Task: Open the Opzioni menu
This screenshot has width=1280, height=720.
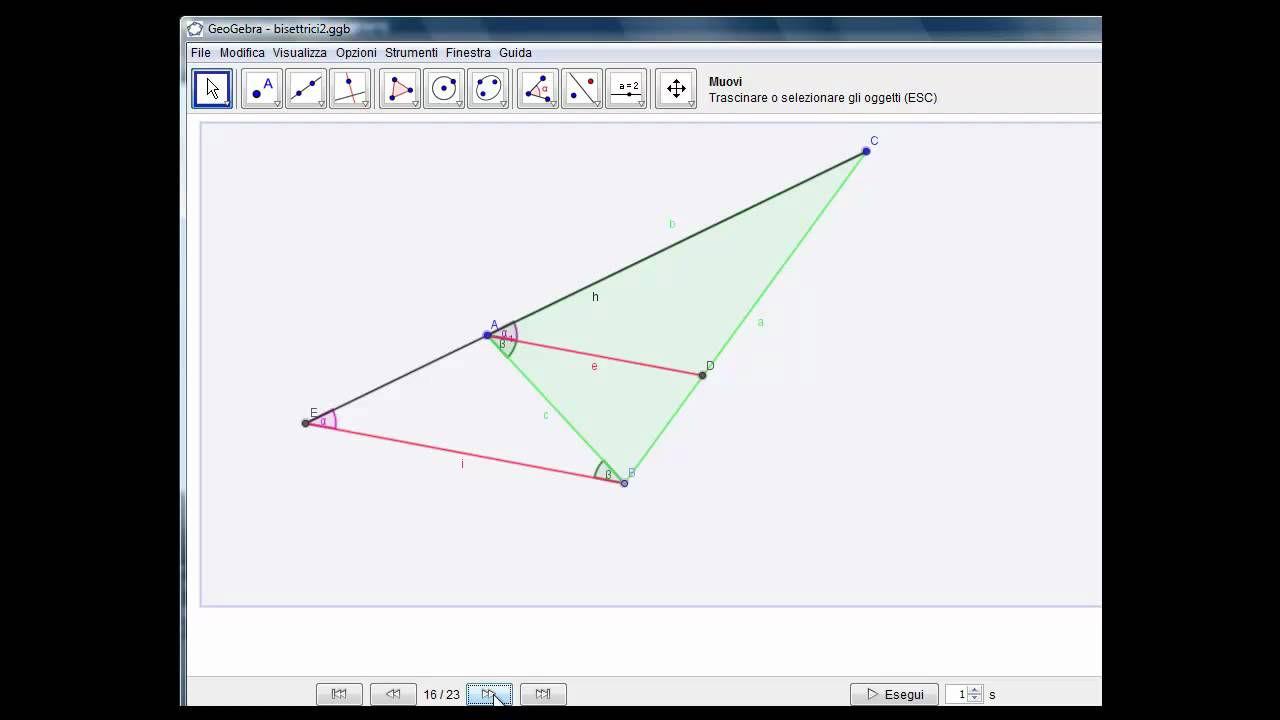Action: click(x=356, y=53)
